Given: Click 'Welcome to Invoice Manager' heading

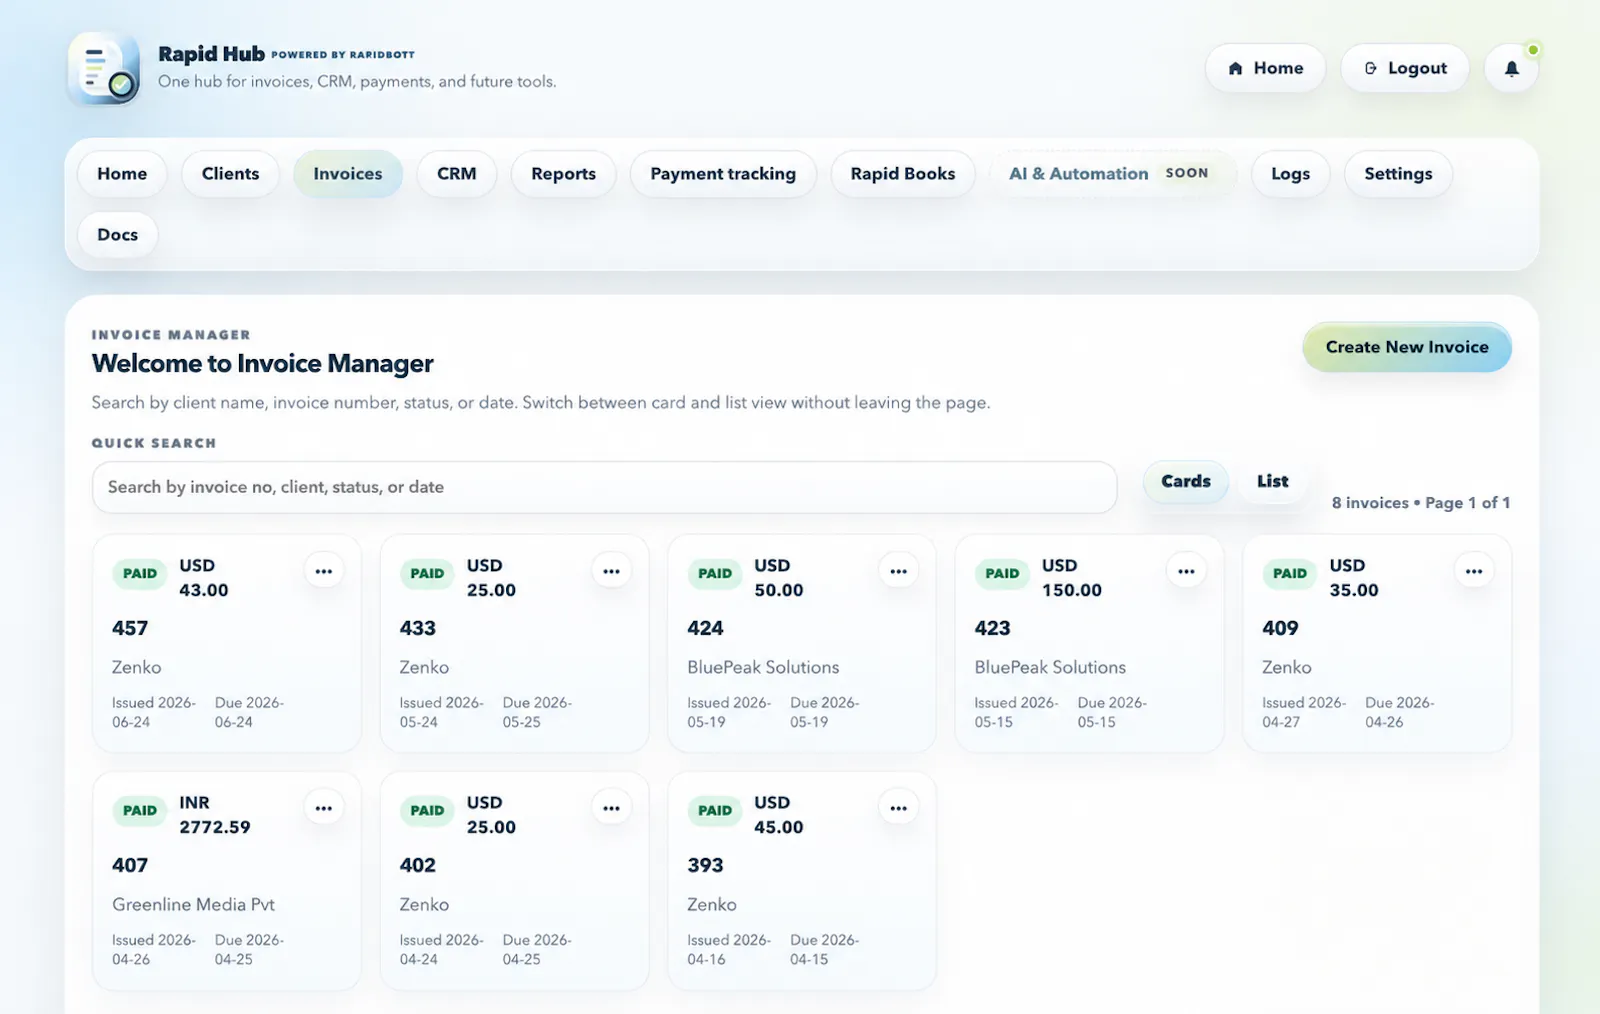Looking at the screenshot, I should 262,363.
